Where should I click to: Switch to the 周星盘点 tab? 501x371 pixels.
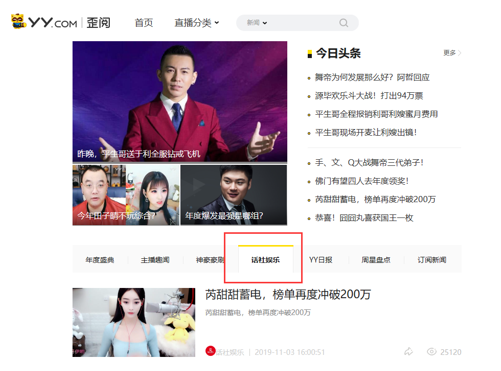(x=376, y=260)
